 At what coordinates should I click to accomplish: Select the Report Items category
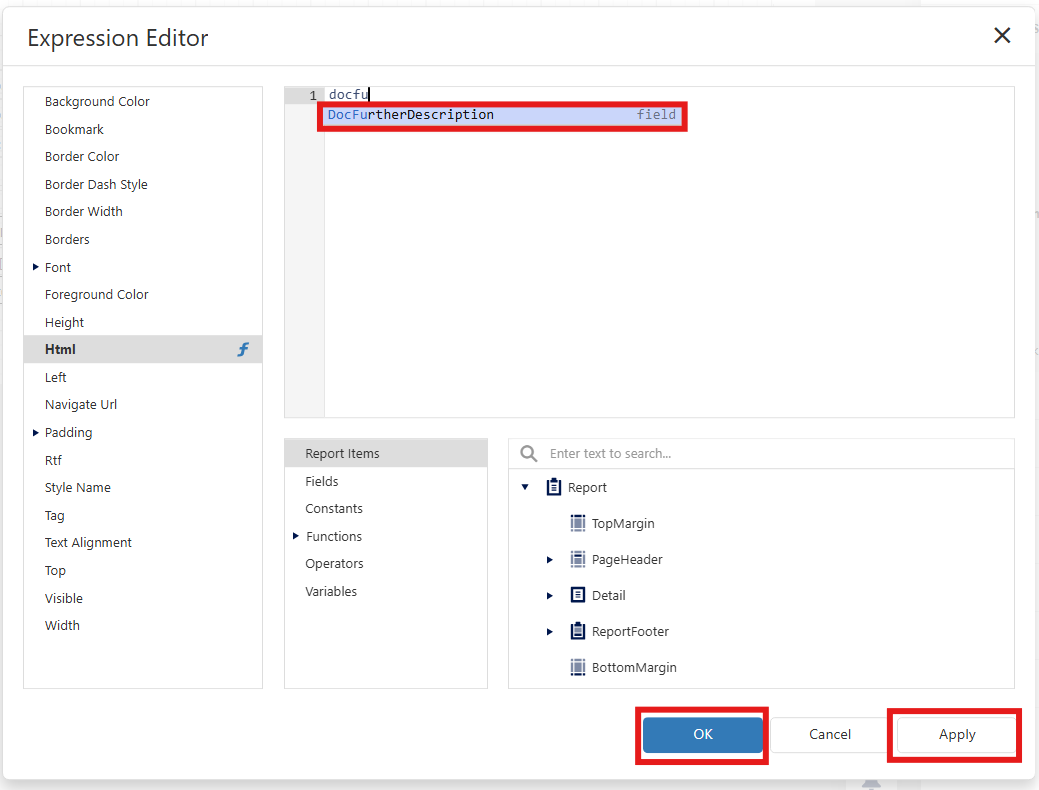(386, 453)
